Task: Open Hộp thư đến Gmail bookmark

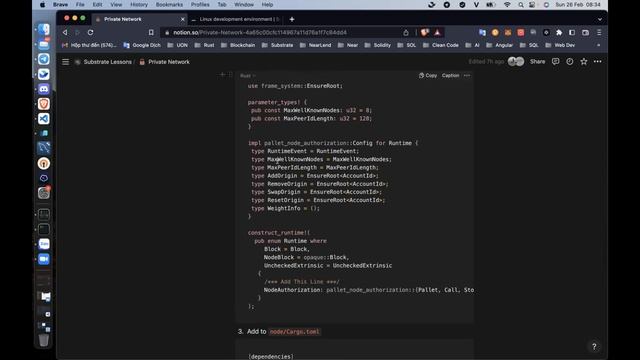Action: 89,45
